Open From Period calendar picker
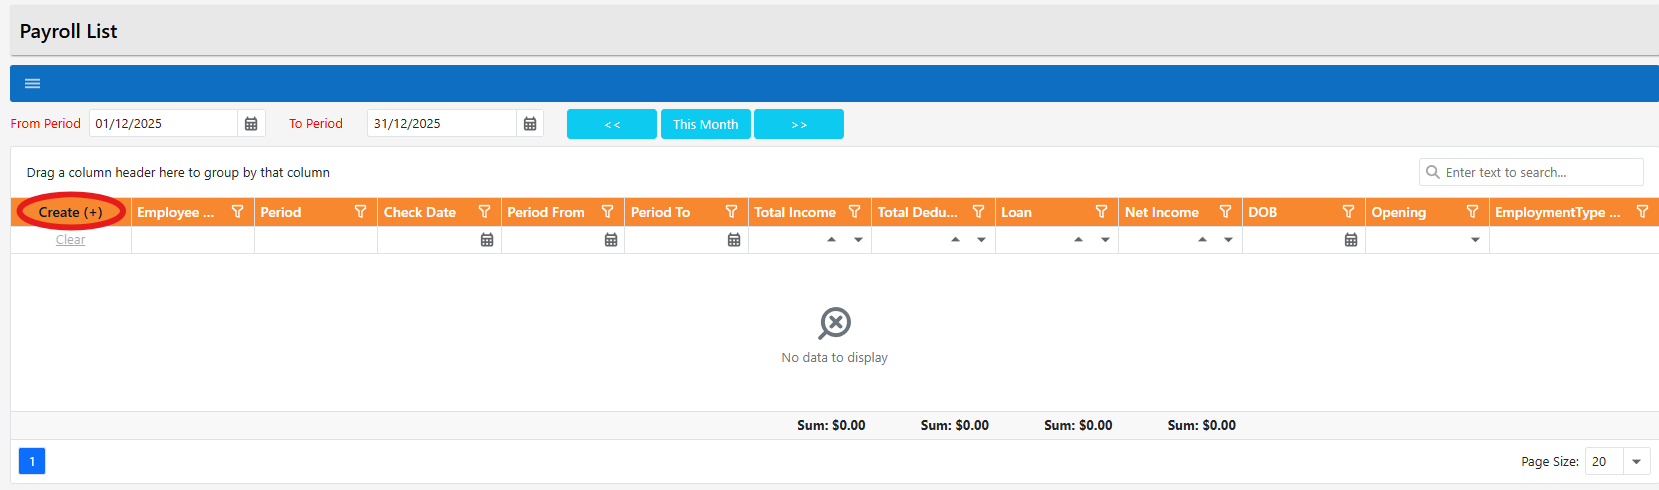Image resolution: width=1659 pixels, height=490 pixels. [x=251, y=124]
